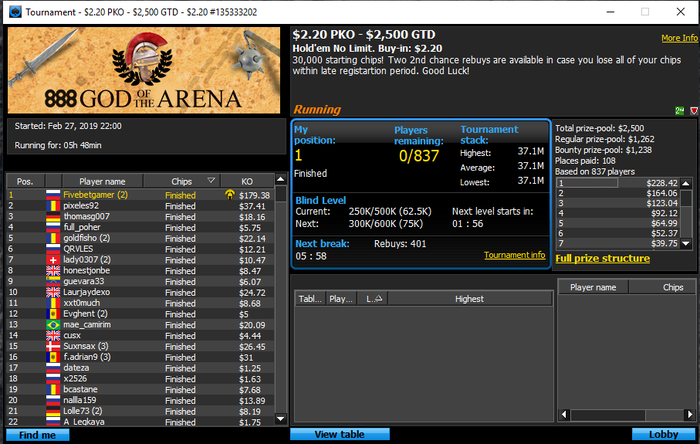The width and height of the screenshot is (700, 444).
Task: Open the Full prize structure link
Action: point(602,258)
